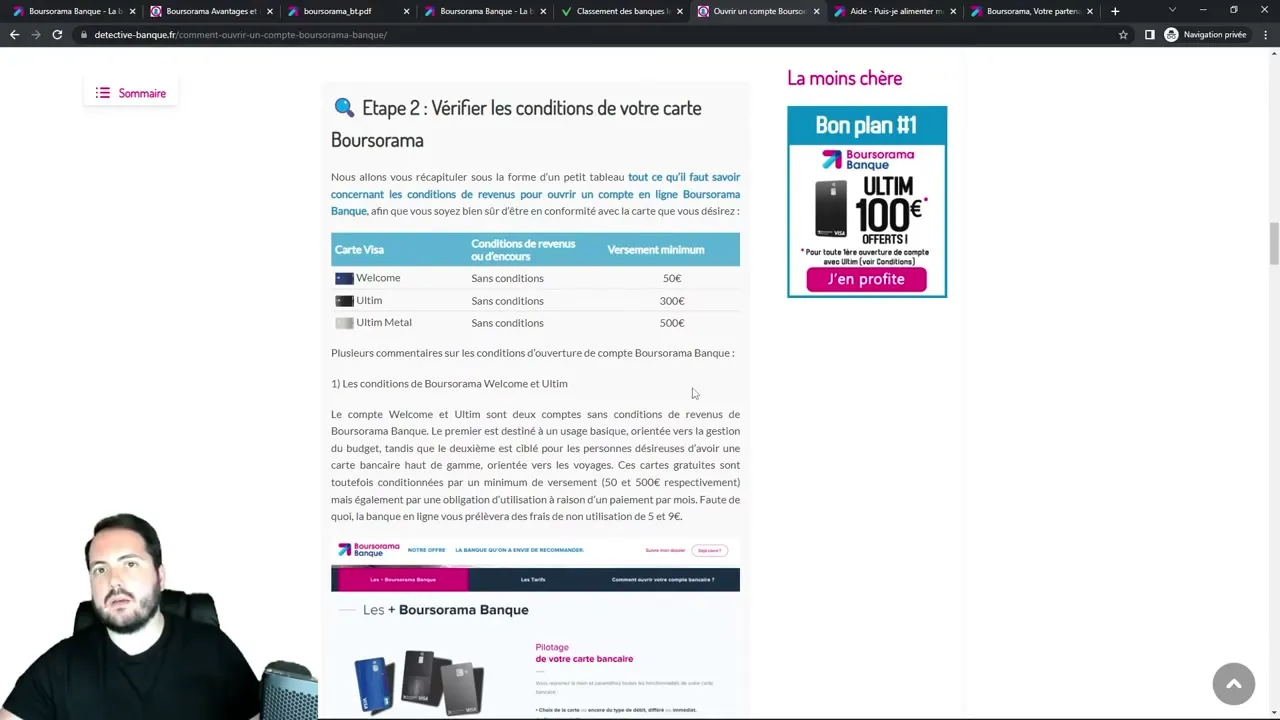Open a new tab with the plus icon

coord(1115,11)
